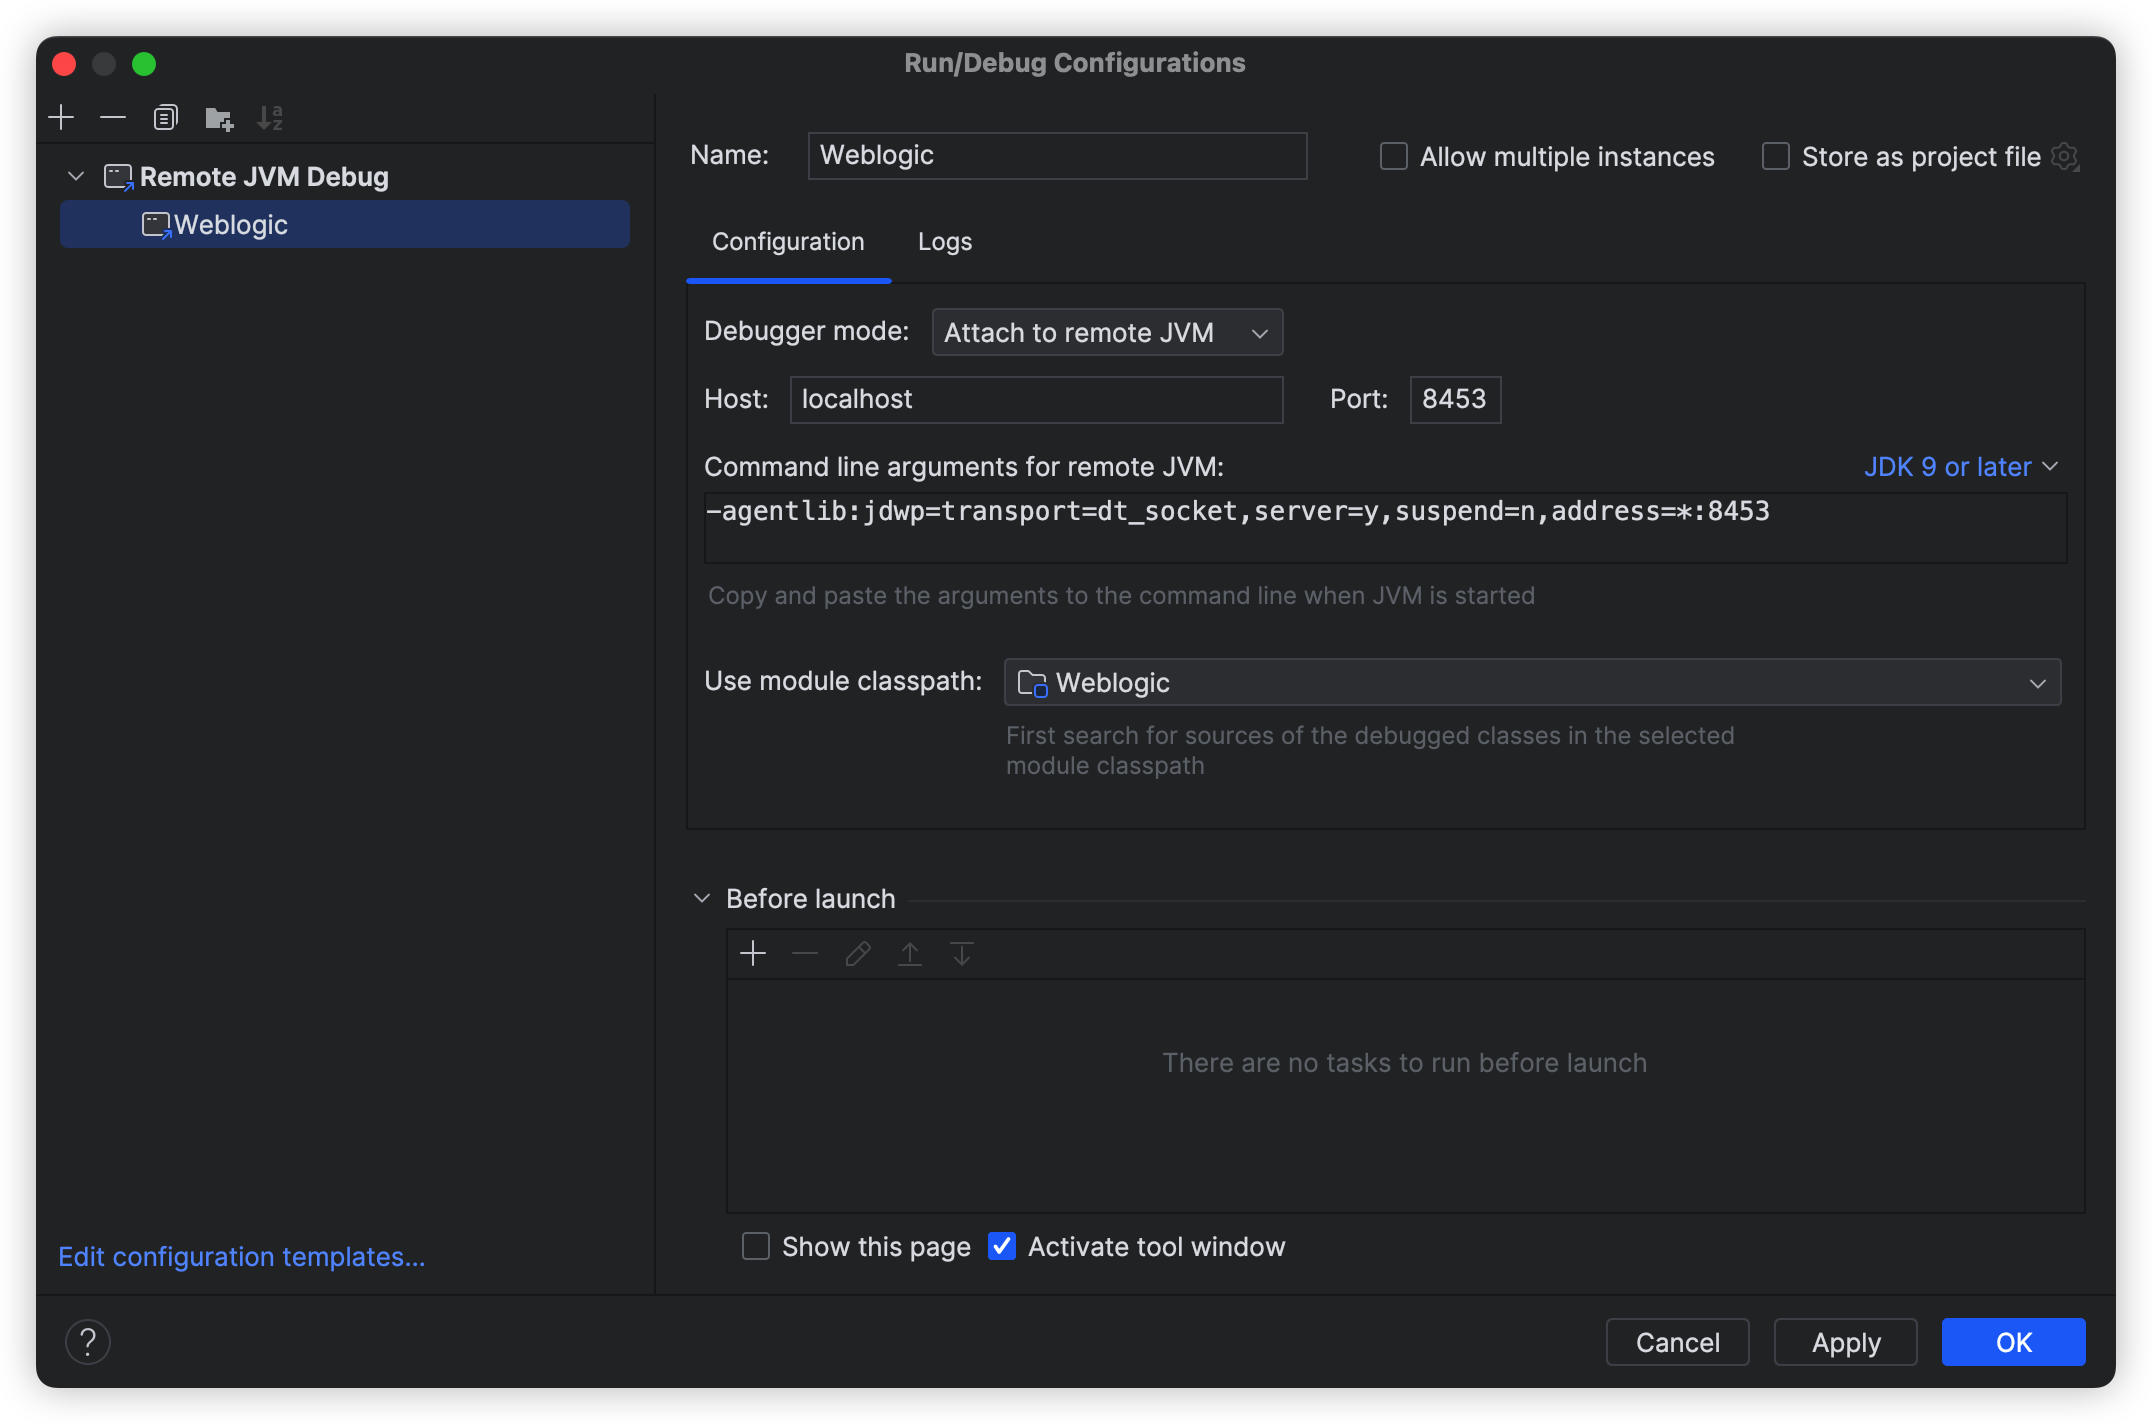
Task: Select Weblogic configuration in the tree
Action: [345, 225]
